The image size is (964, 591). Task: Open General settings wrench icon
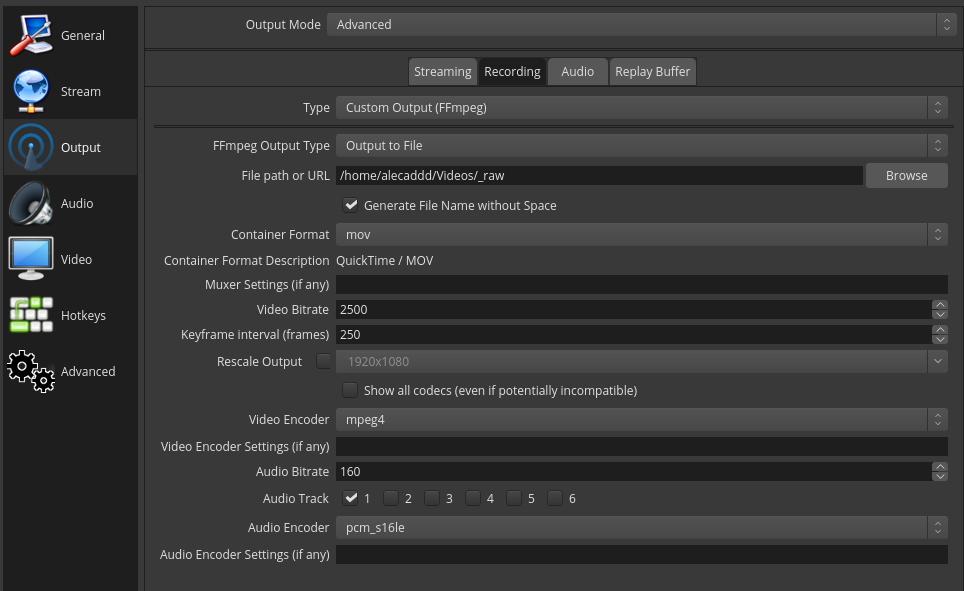point(31,35)
